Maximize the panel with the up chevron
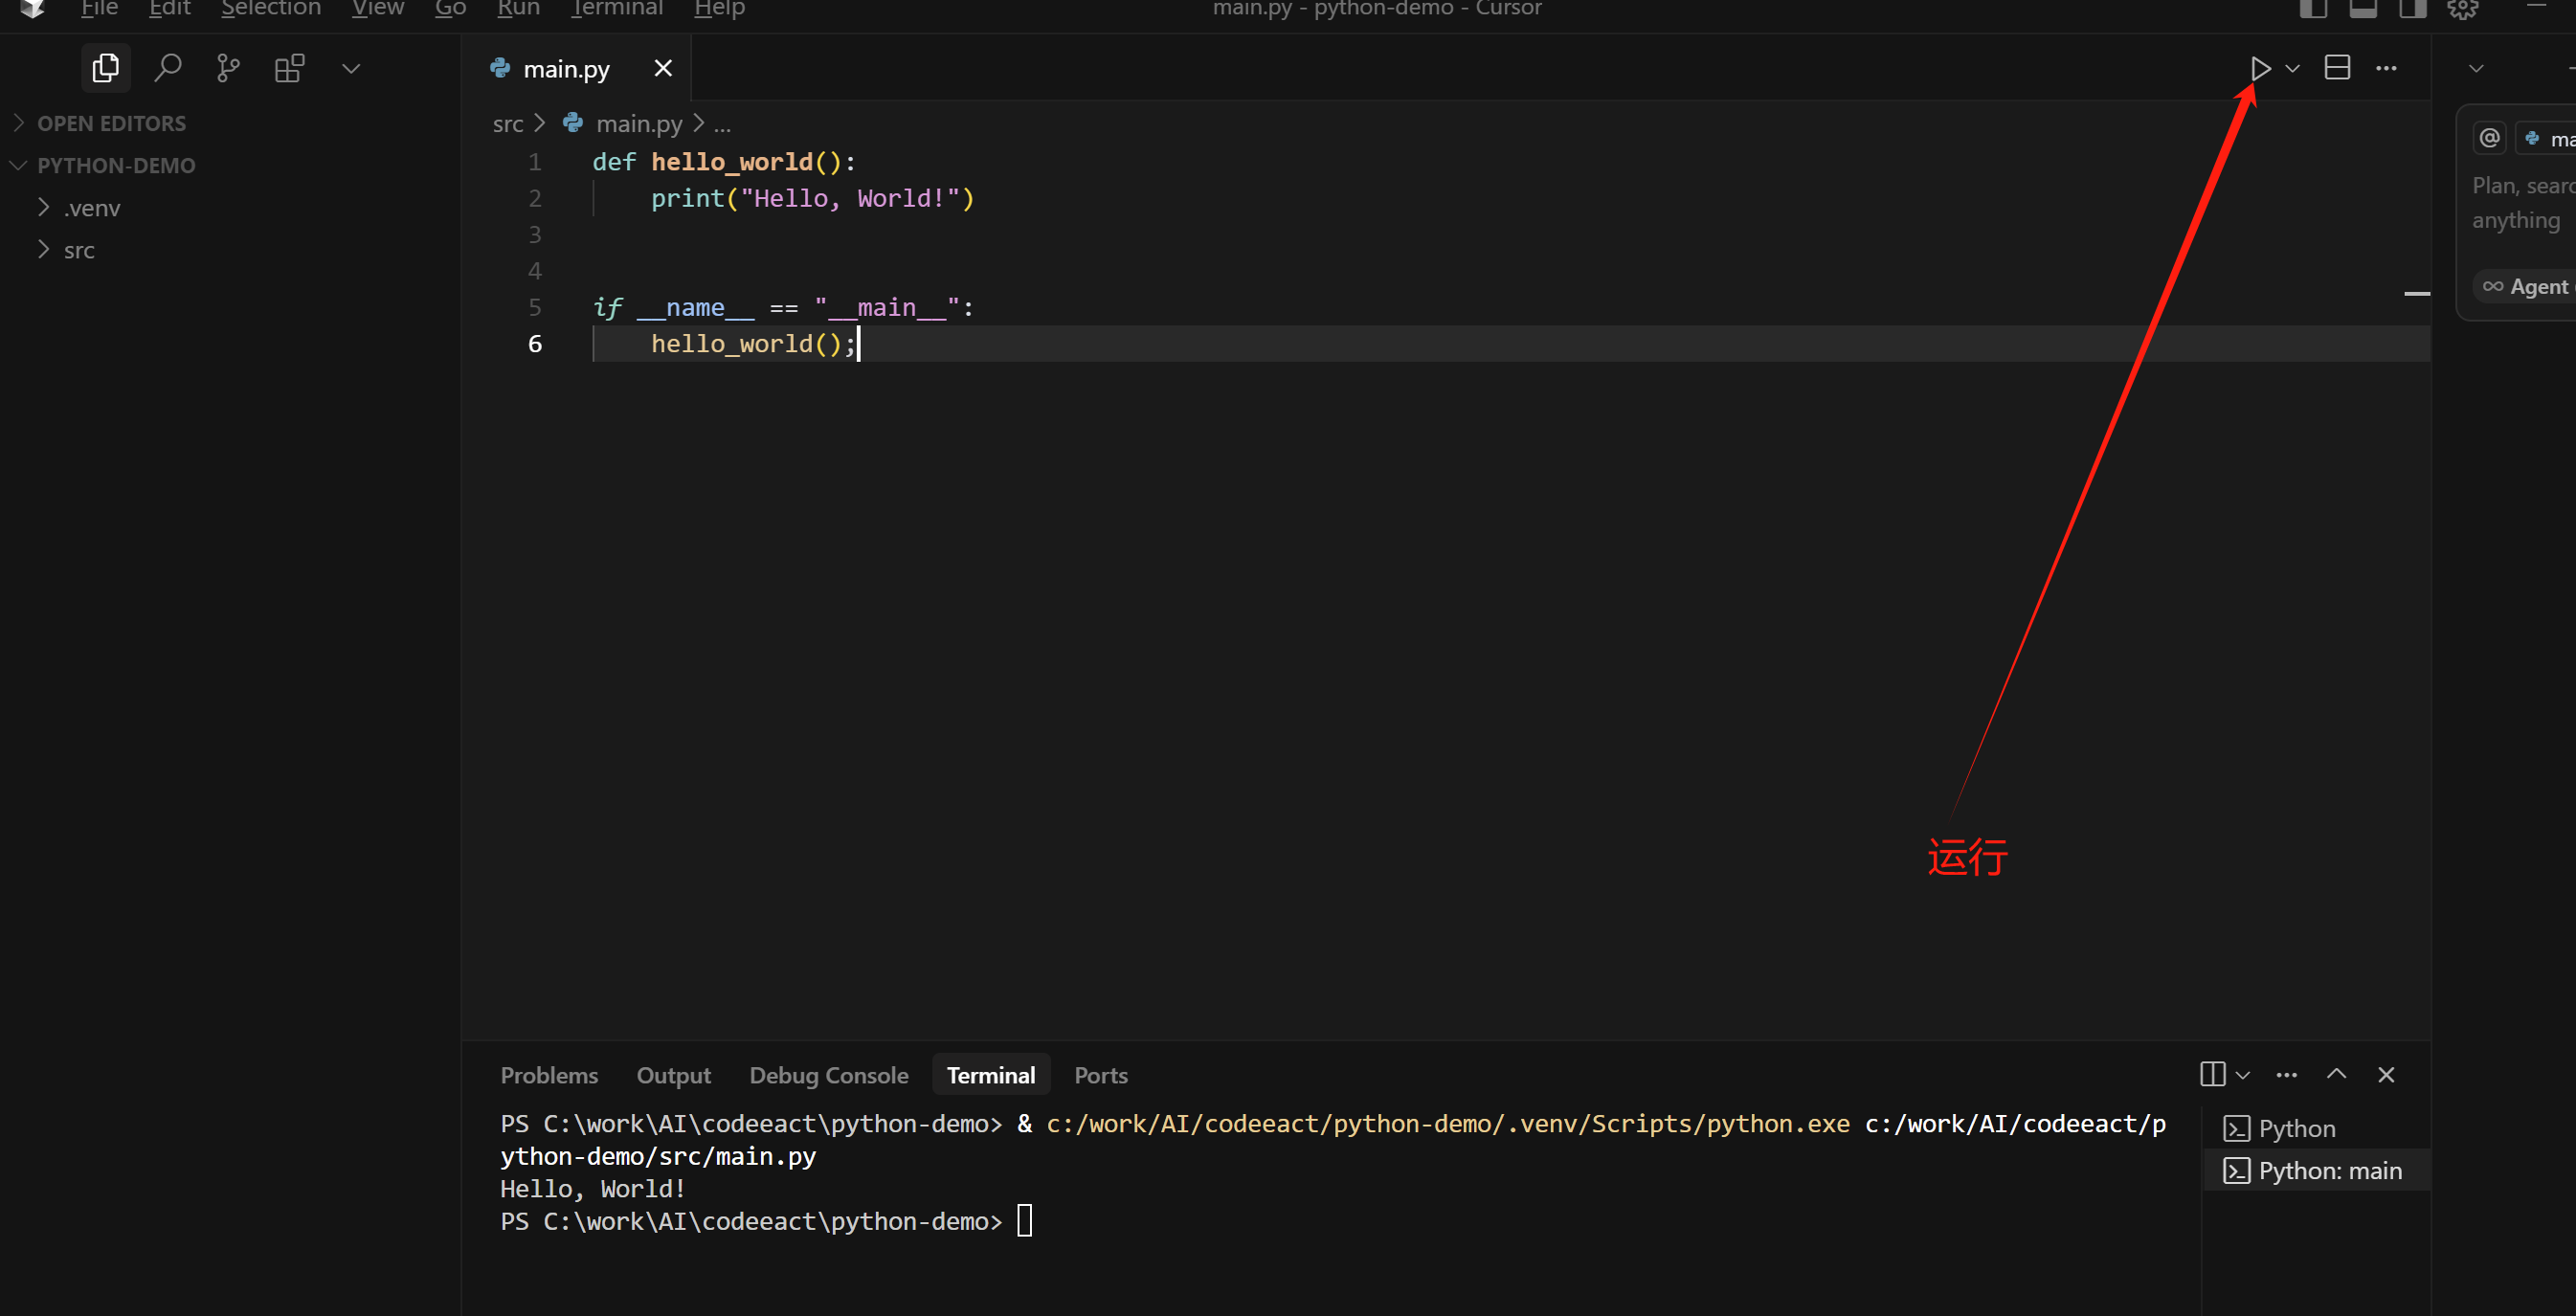Viewport: 2576px width, 1316px height. (2336, 1074)
